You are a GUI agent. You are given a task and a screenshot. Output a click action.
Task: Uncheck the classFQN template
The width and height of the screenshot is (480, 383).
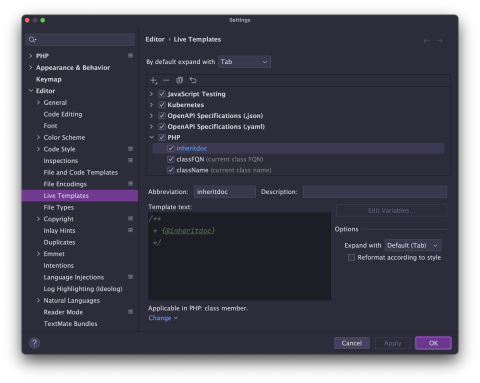click(x=171, y=159)
